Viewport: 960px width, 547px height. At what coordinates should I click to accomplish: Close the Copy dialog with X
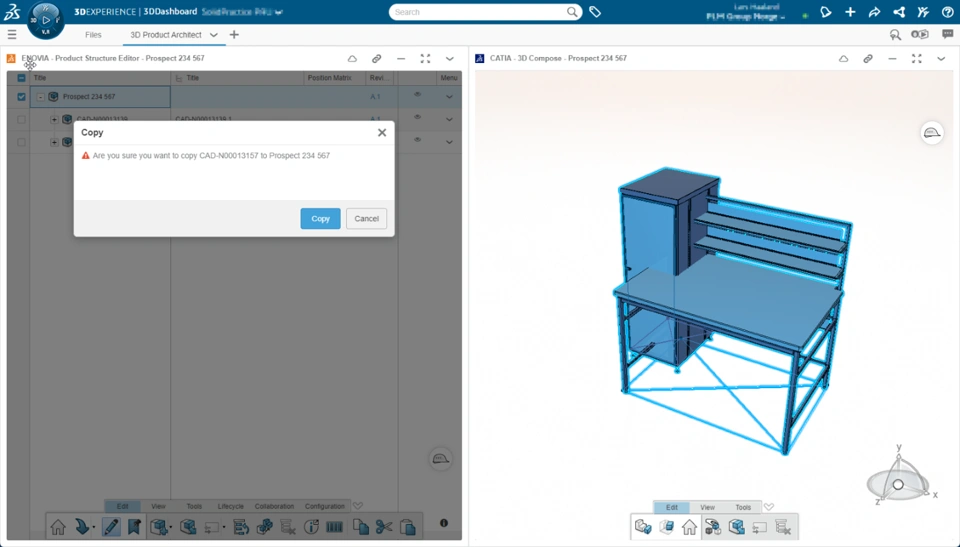coord(382,132)
